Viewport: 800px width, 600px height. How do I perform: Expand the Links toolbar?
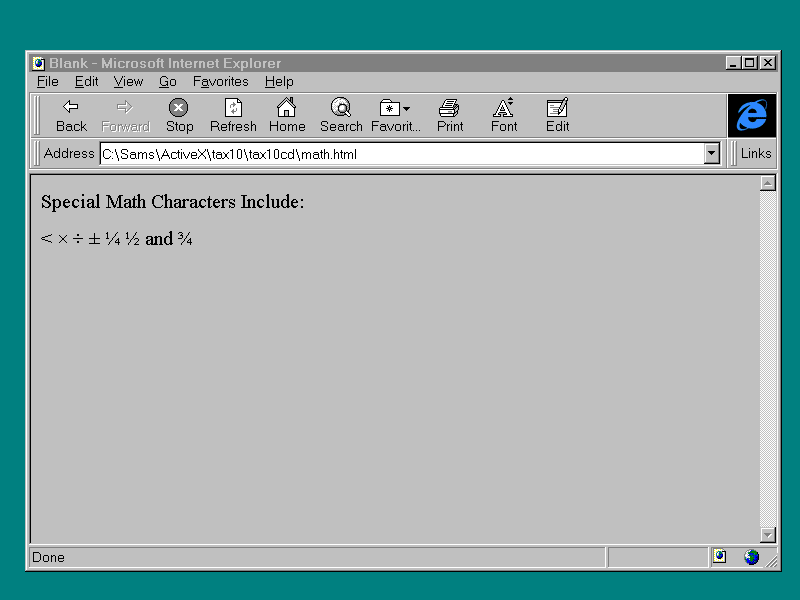pyautogui.click(x=755, y=154)
